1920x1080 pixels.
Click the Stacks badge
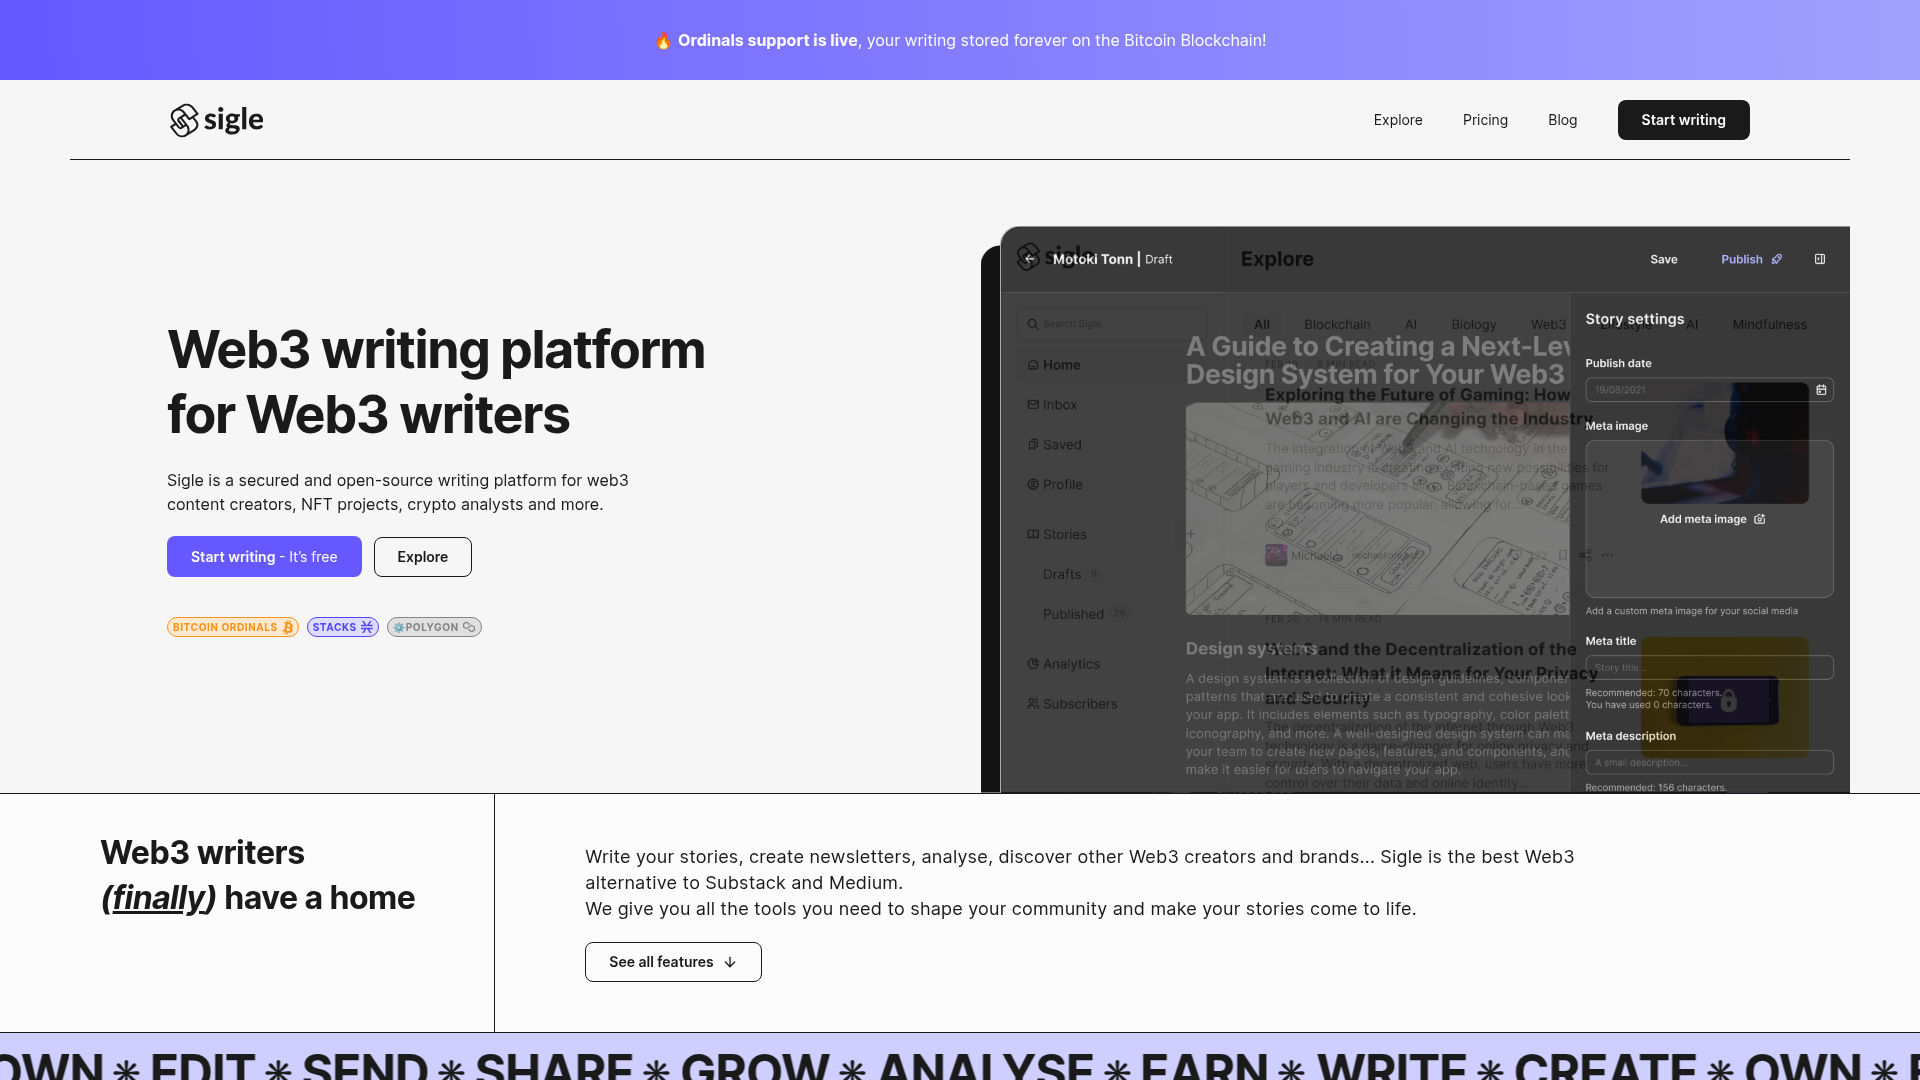[x=343, y=627]
